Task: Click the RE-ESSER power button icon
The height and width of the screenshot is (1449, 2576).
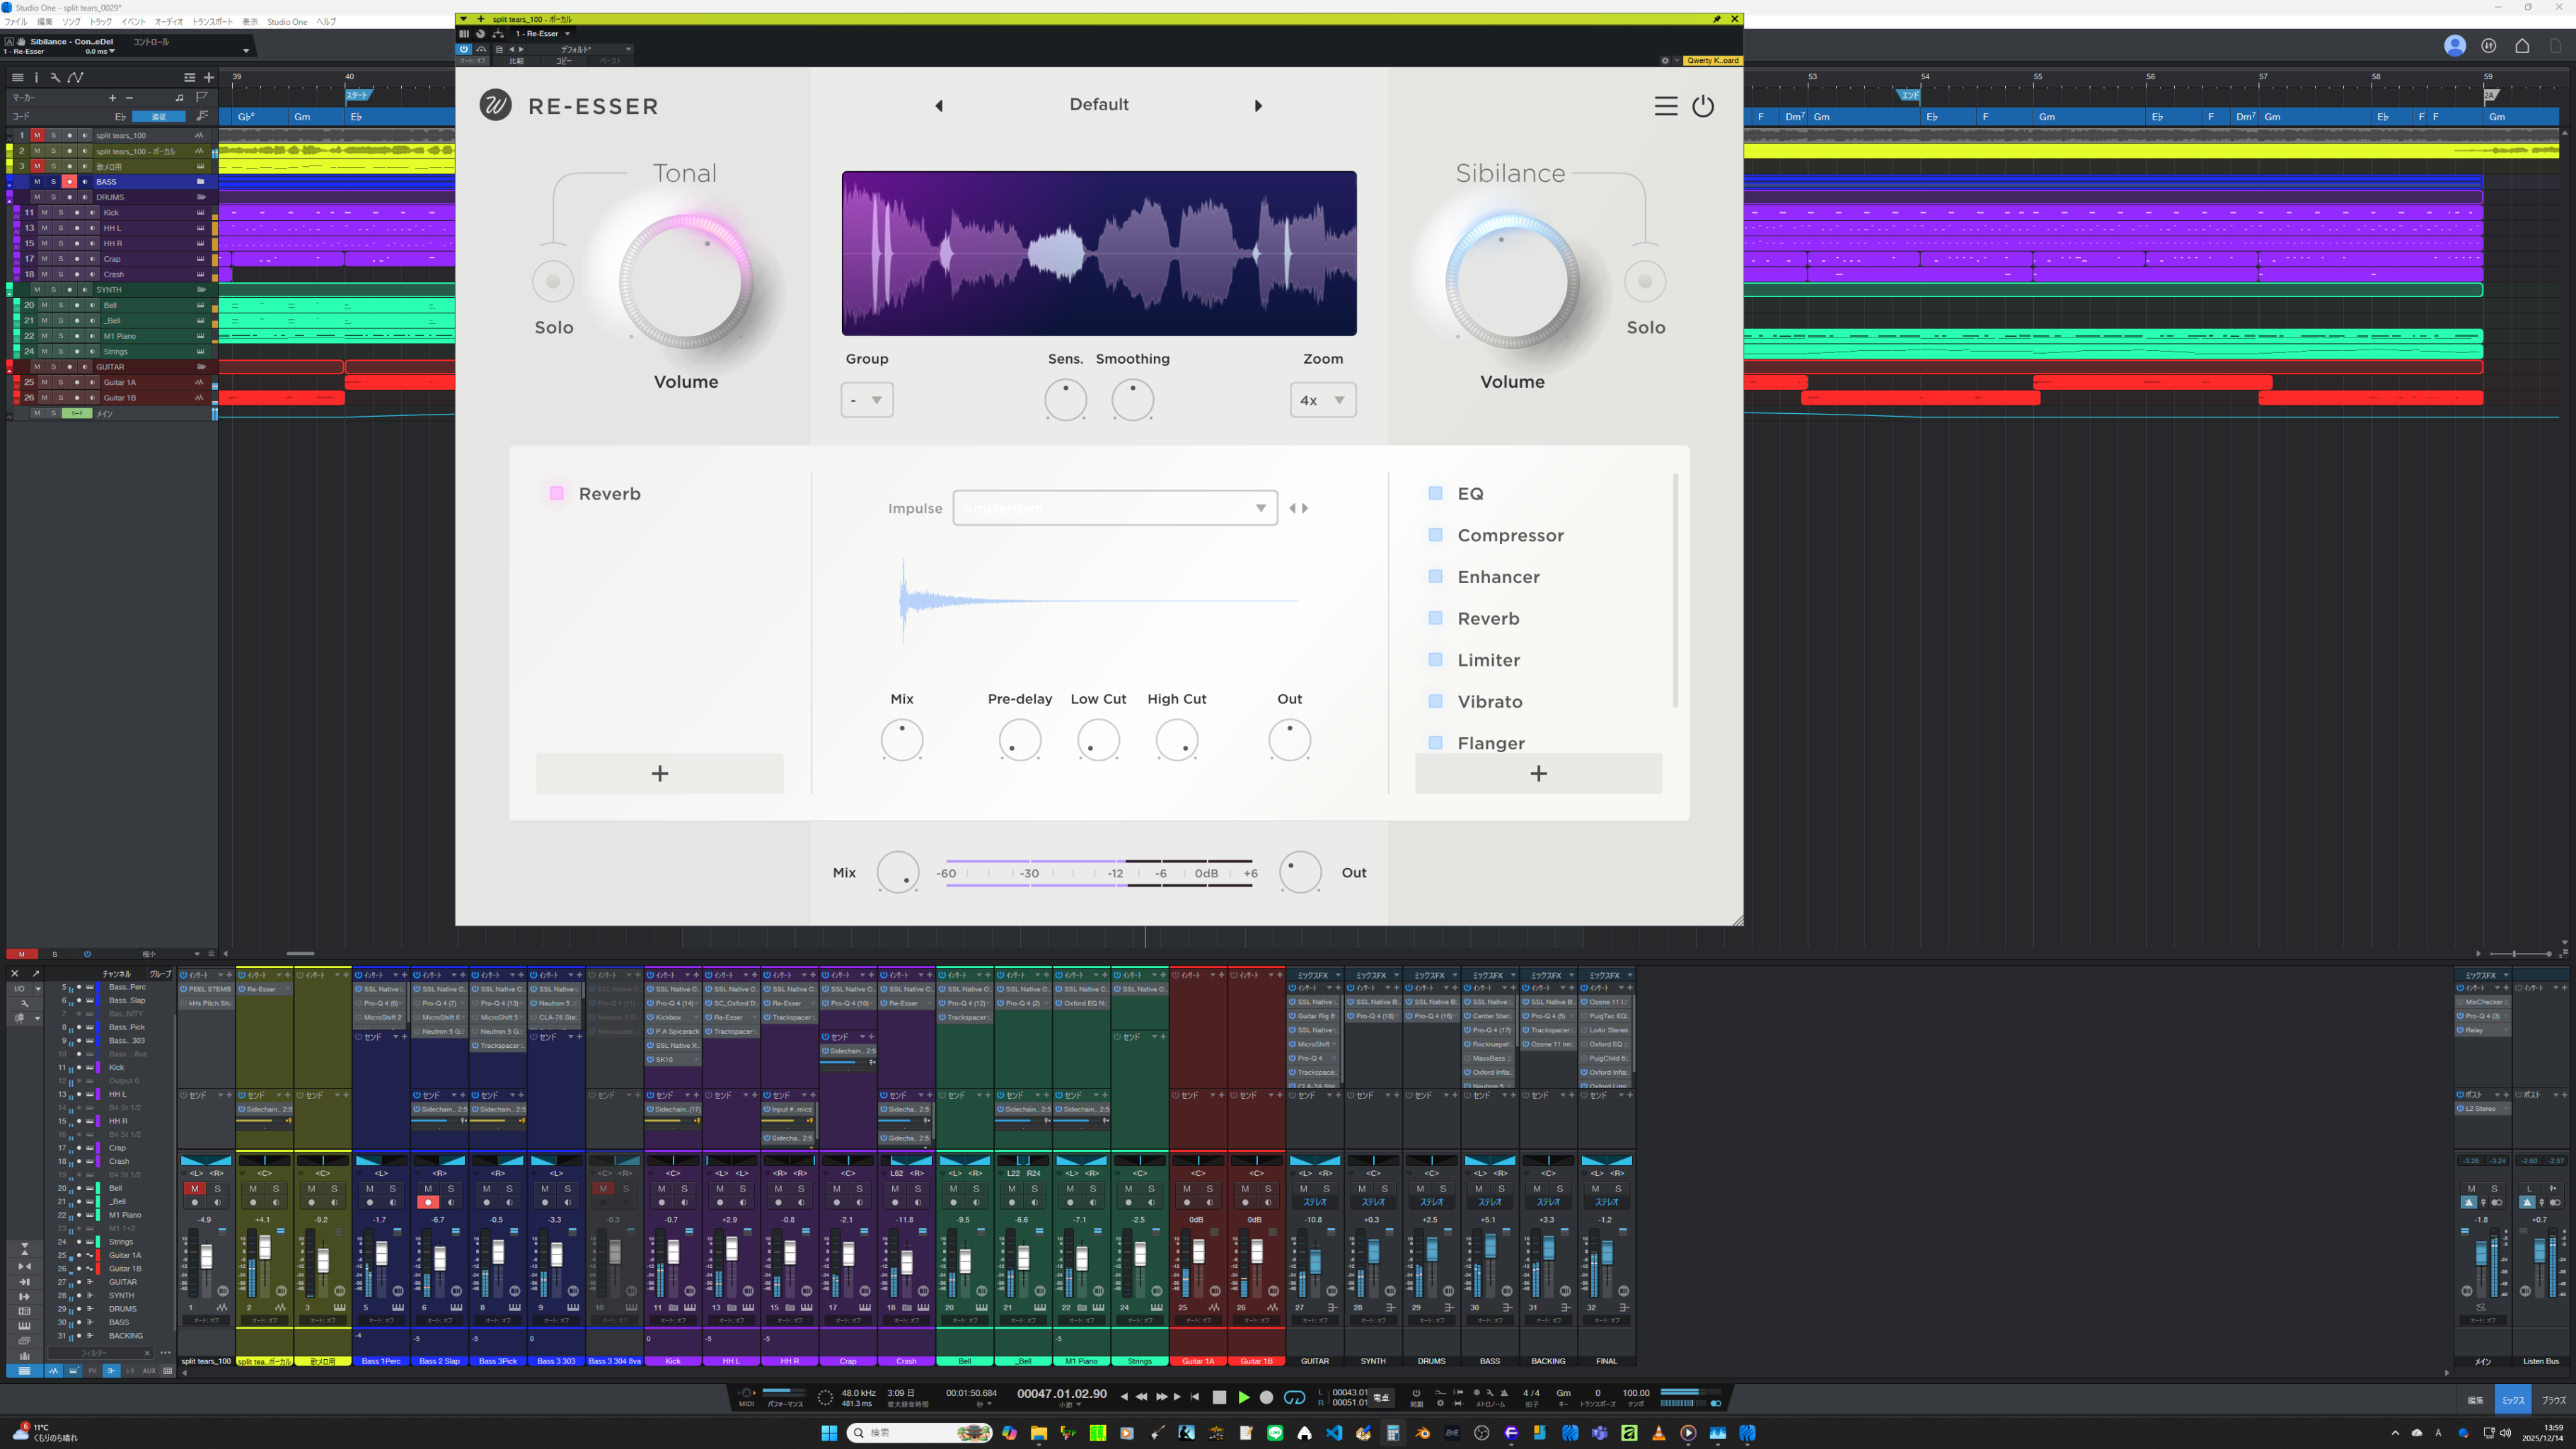Action: (1703, 106)
